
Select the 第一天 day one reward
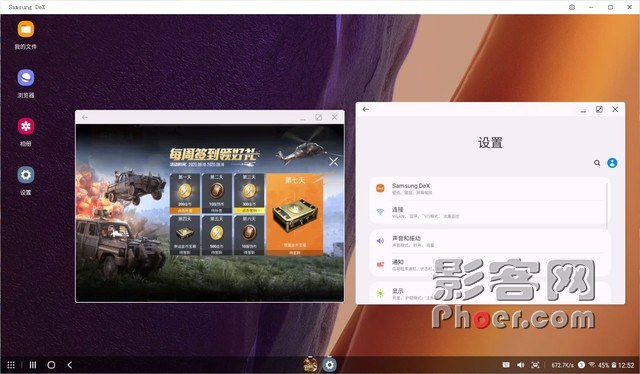point(184,193)
